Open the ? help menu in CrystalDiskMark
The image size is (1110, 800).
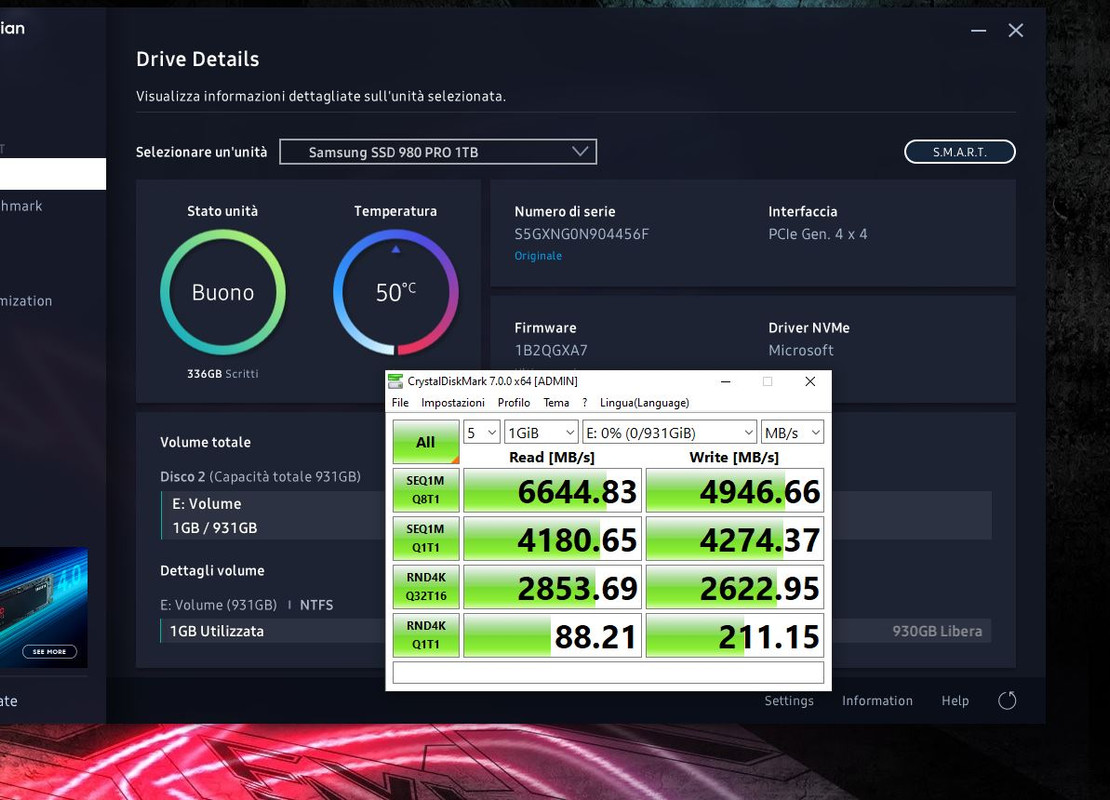pyautogui.click(x=585, y=403)
